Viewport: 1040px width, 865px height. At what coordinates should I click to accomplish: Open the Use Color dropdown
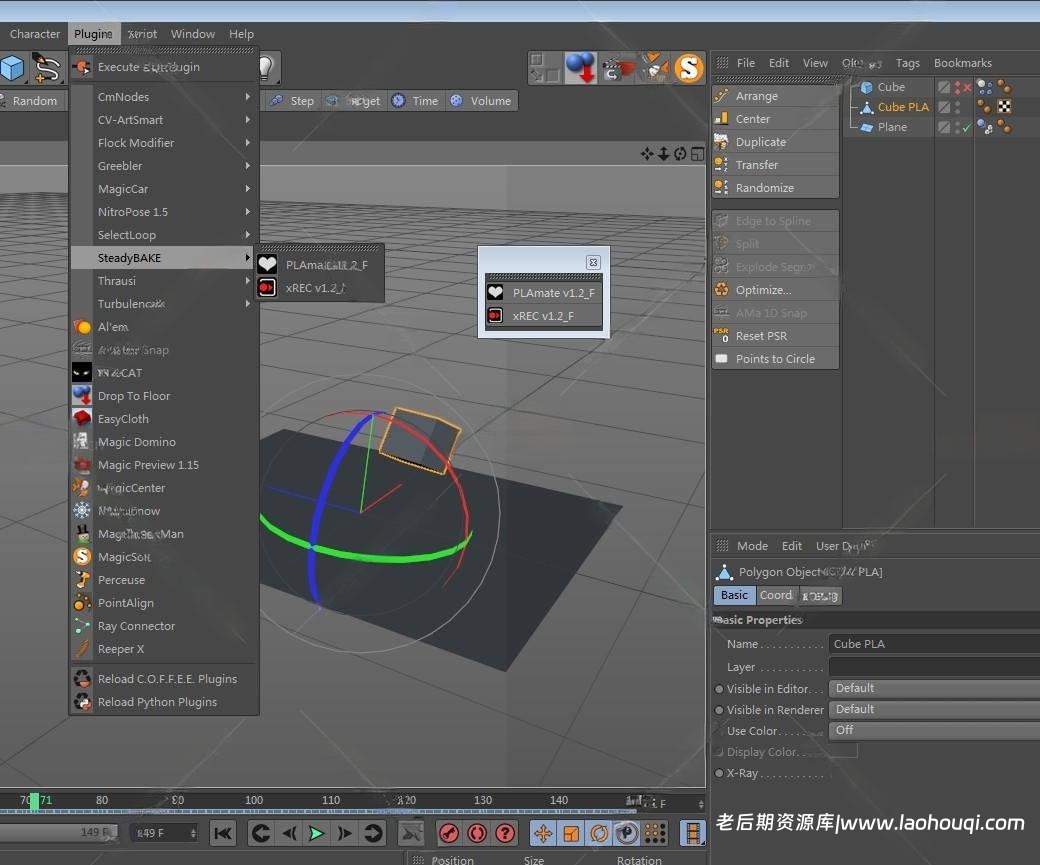click(933, 730)
